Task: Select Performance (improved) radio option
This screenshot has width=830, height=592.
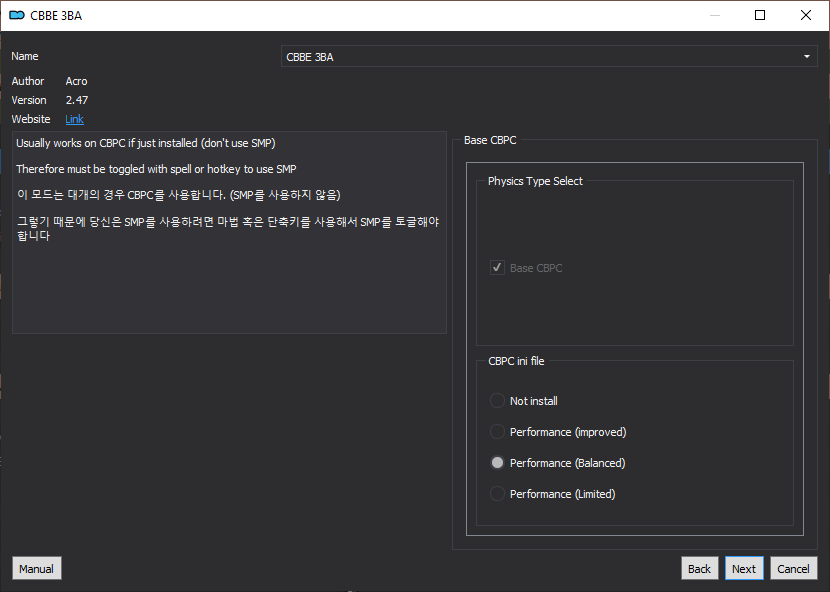Action: tap(497, 432)
